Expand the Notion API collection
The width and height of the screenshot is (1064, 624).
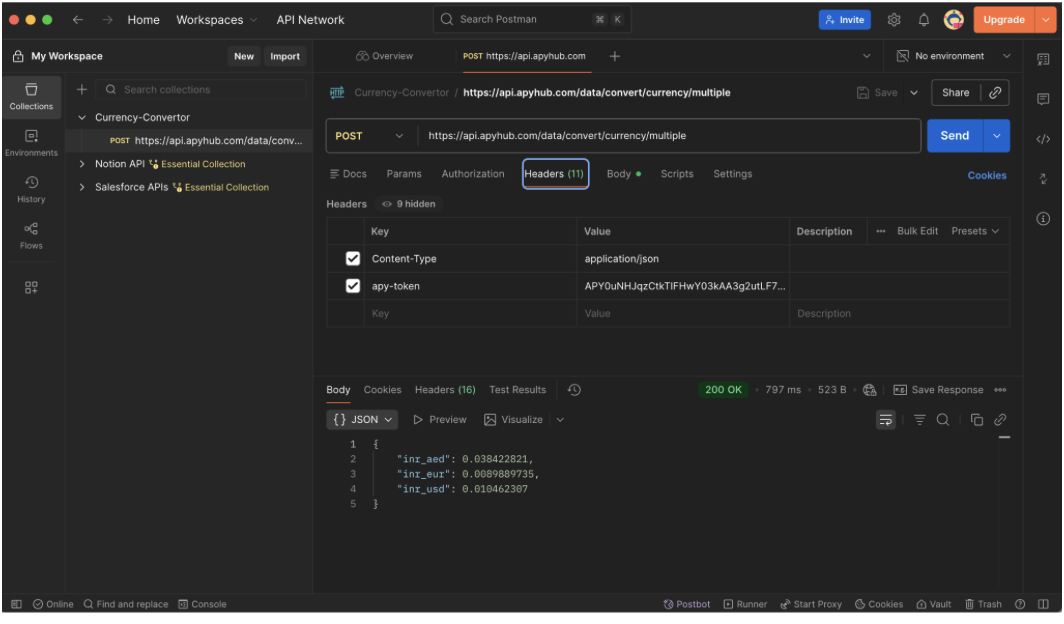(82, 164)
